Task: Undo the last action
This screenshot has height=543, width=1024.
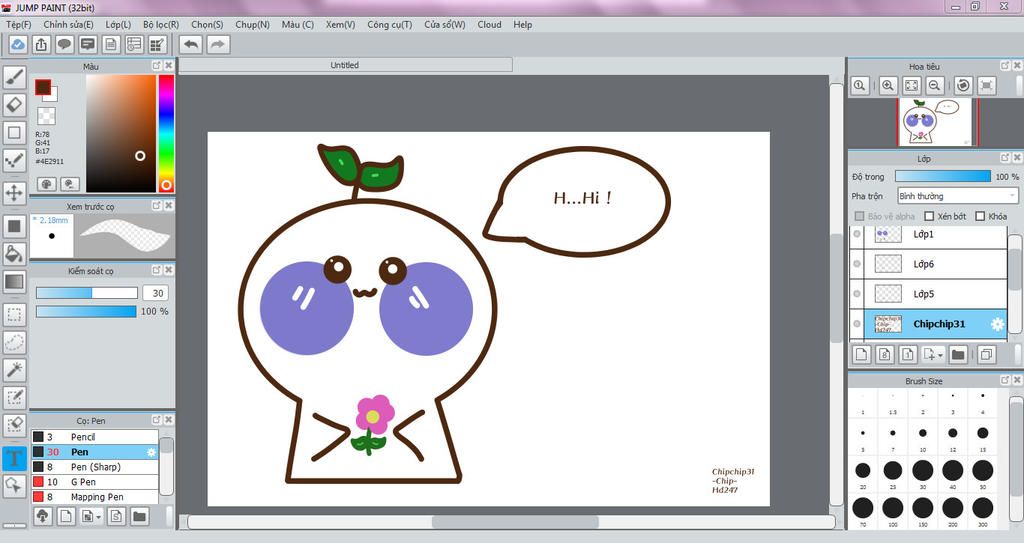Action: [x=191, y=44]
